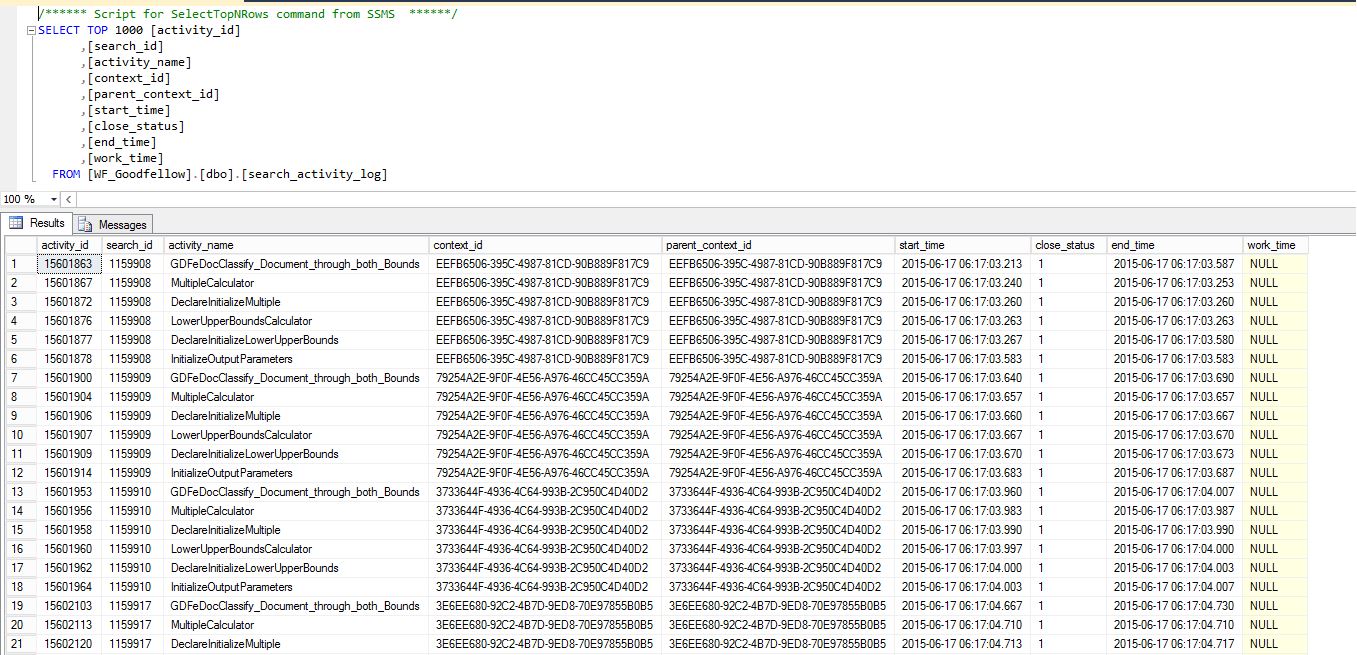Image resolution: width=1357 pixels, height=655 pixels.
Task: Click search_id 1159910 in row 14
Action: coord(133,511)
